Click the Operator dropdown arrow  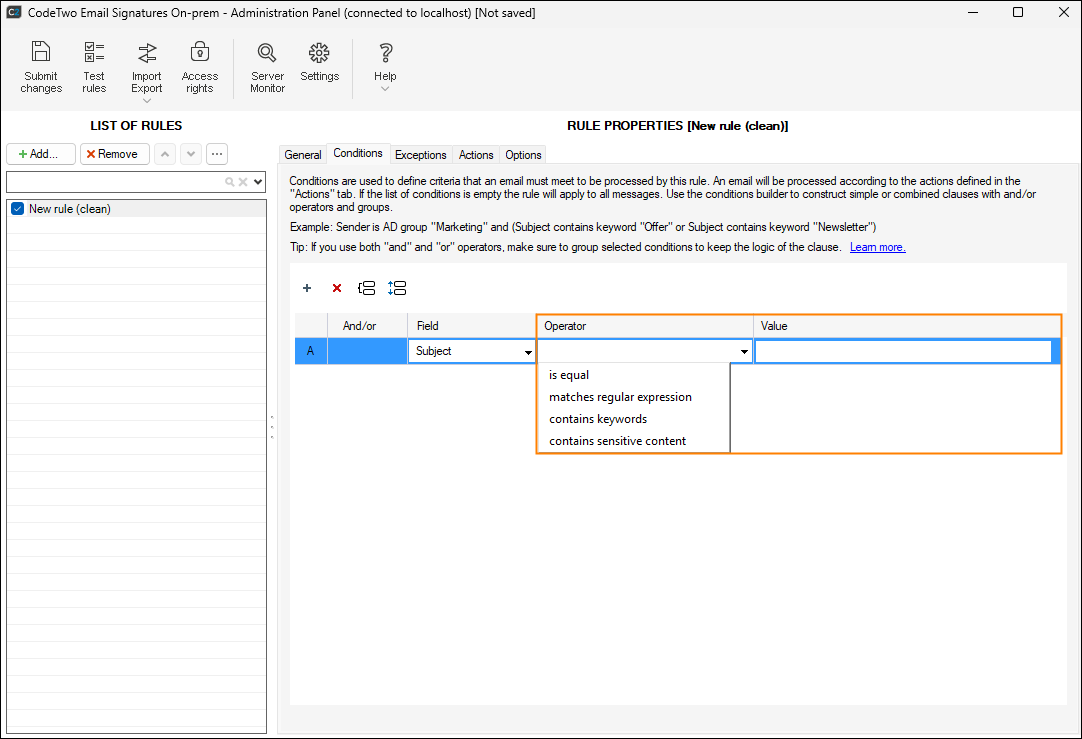click(x=744, y=352)
